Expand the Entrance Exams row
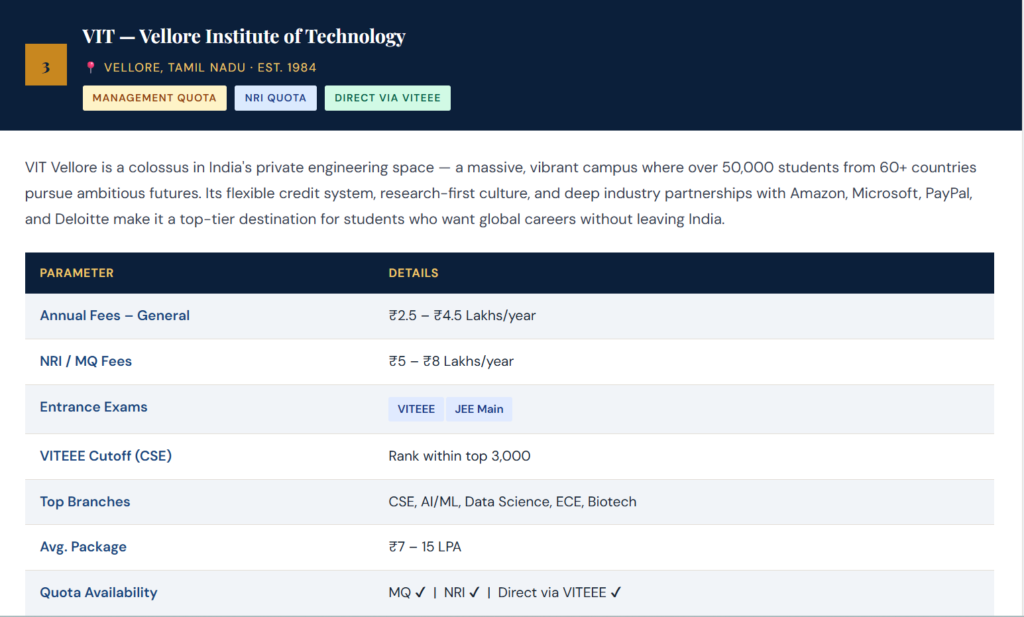This screenshot has width=1024, height=617. pos(93,407)
